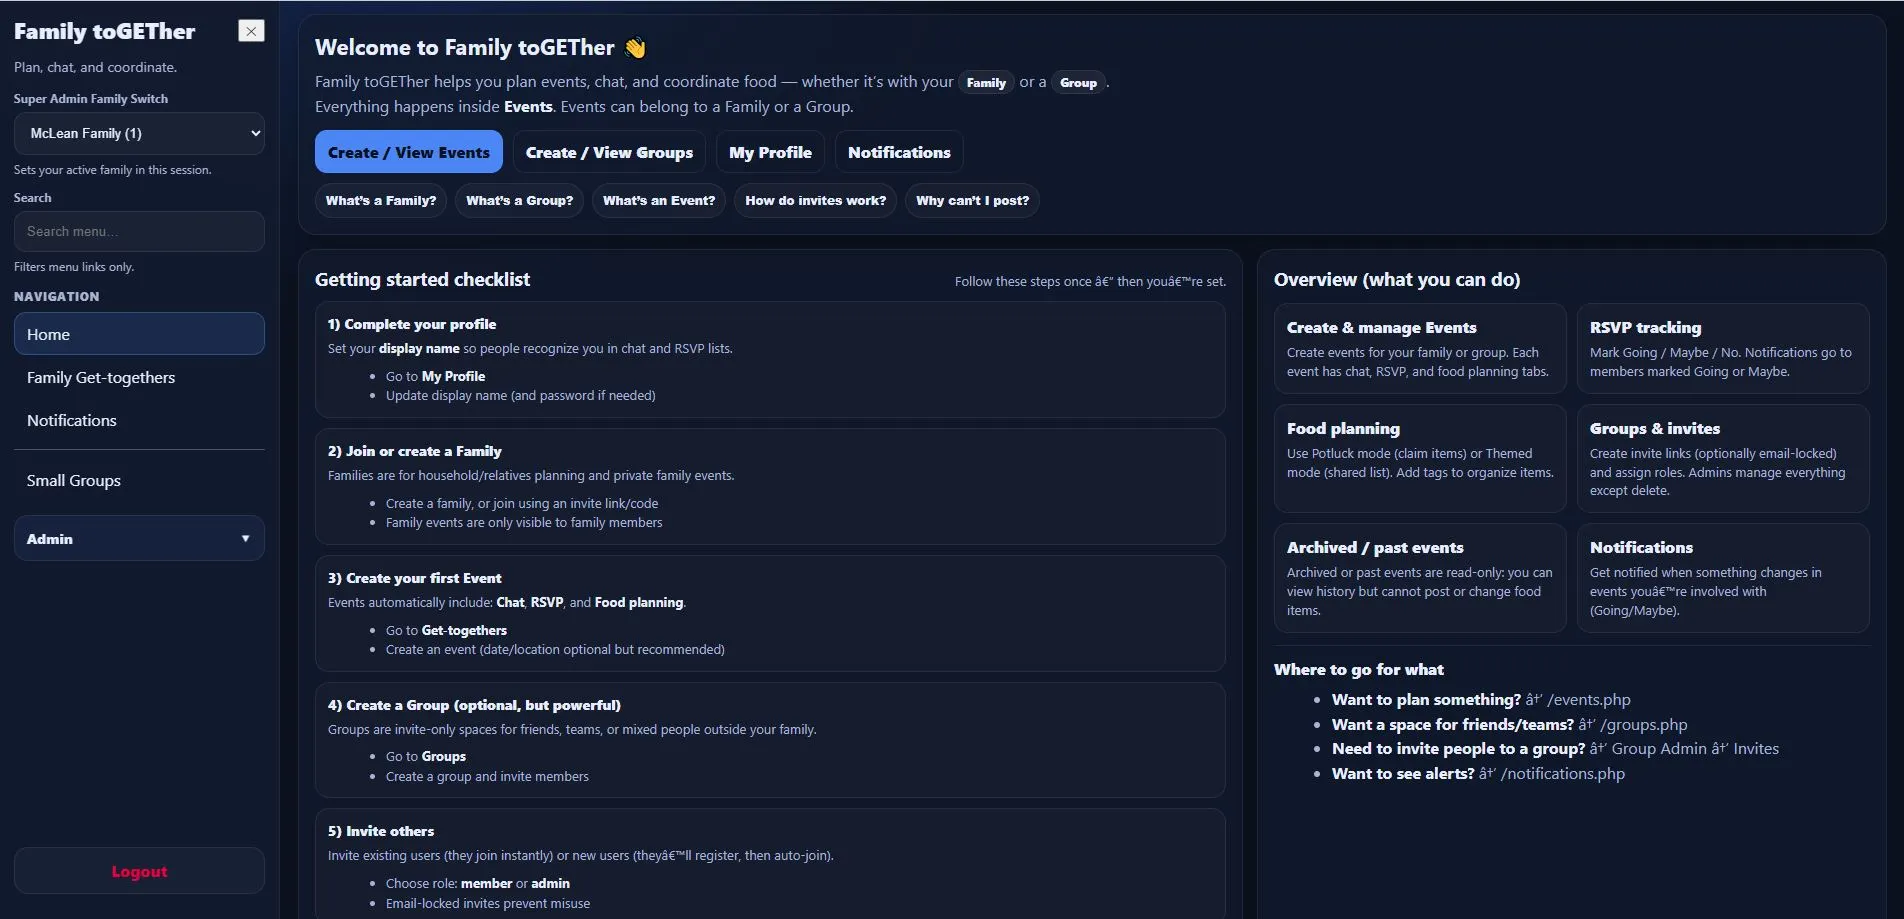Expand the Admin section in the sidebar
The width and height of the screenshot is (1904, 919).
click(x=139, y=538)
